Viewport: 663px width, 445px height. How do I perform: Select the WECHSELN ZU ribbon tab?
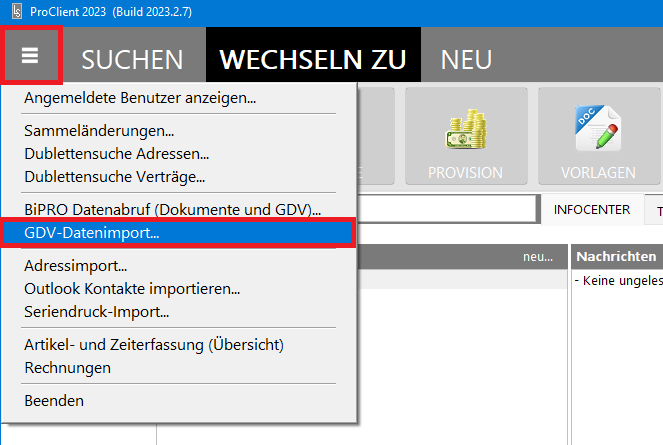tap(313, 59)
